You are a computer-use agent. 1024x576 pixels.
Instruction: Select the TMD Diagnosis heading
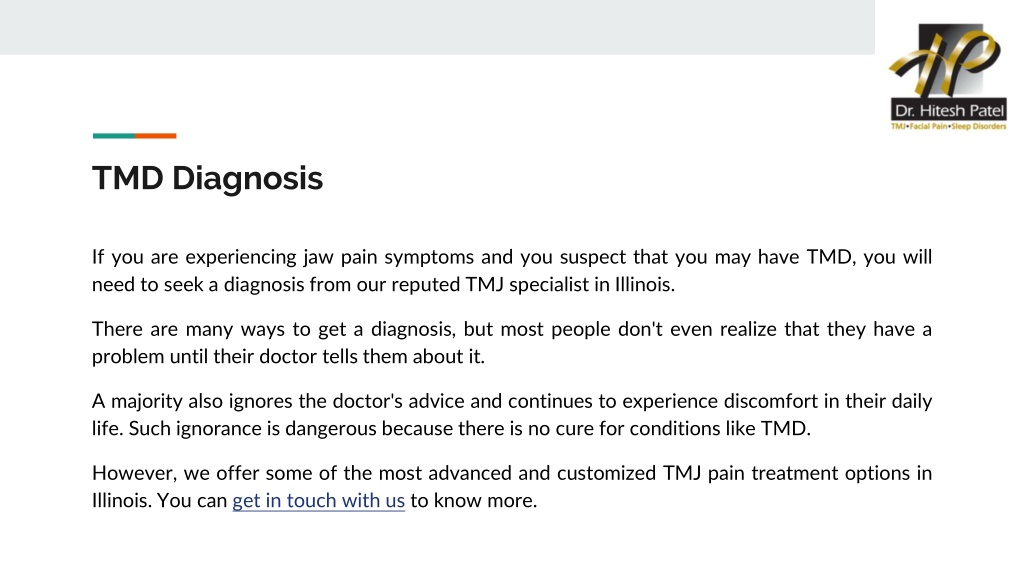point(208,178)
